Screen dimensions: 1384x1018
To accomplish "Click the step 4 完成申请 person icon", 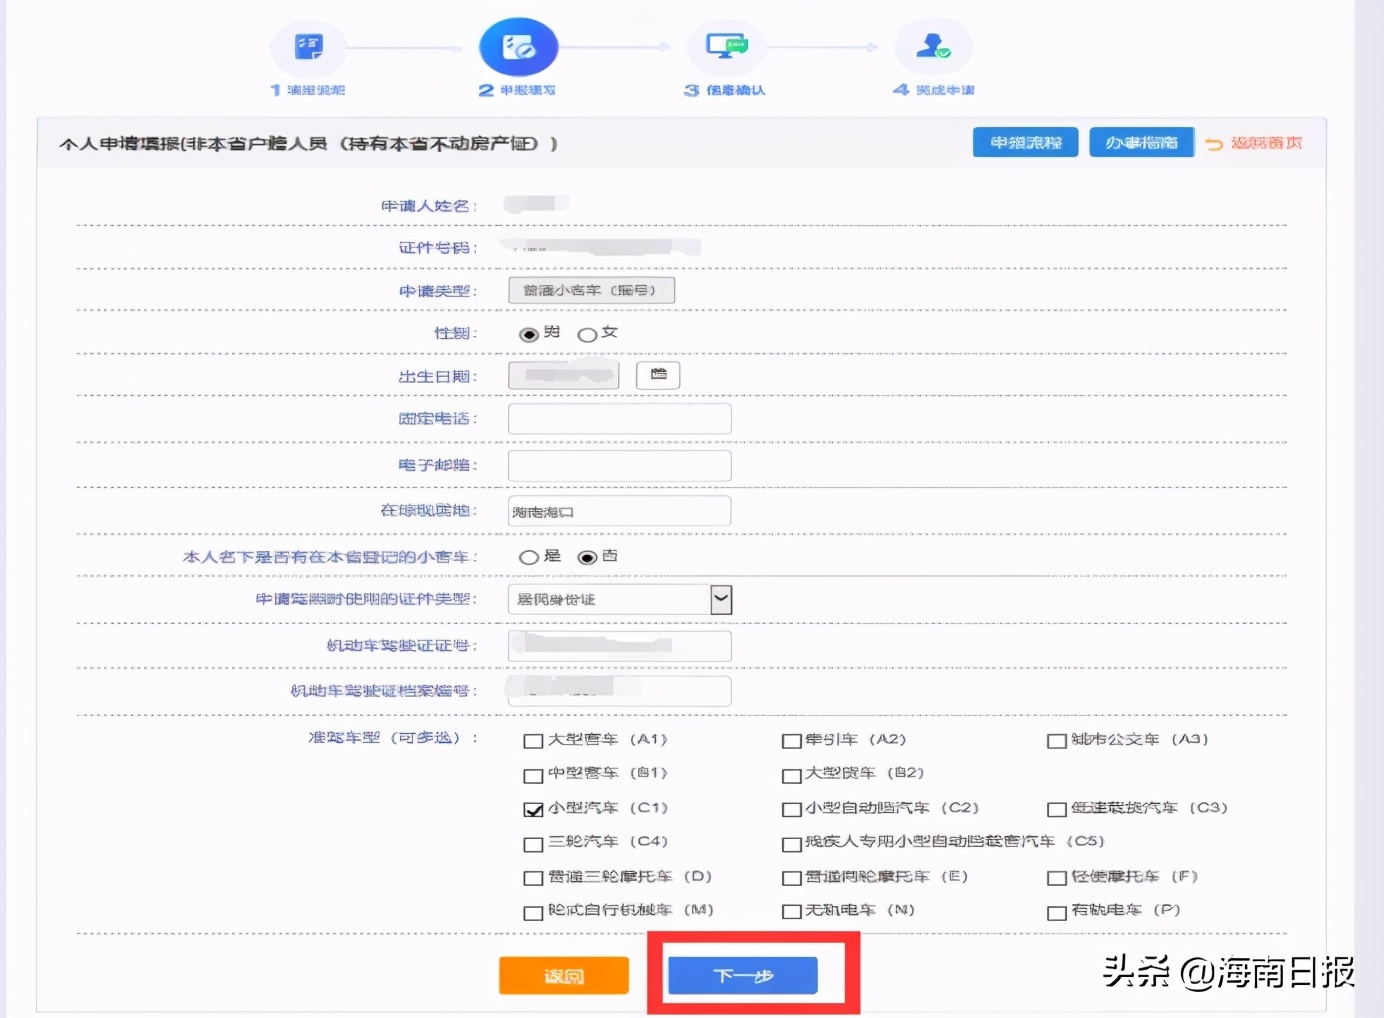I will tap(934, 47).
